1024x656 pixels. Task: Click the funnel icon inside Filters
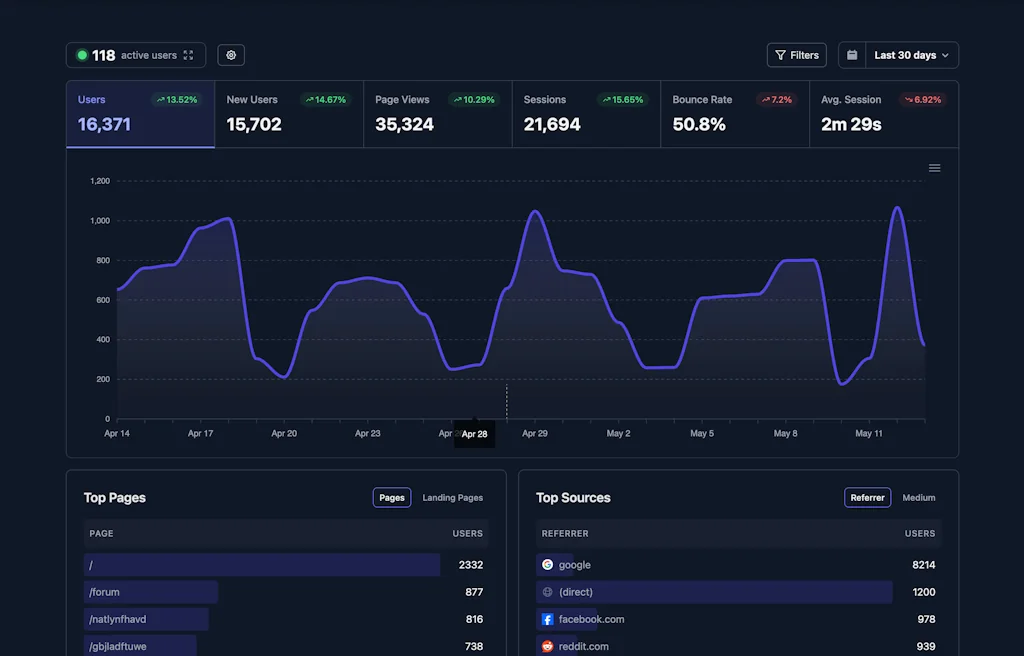[781, 55]
